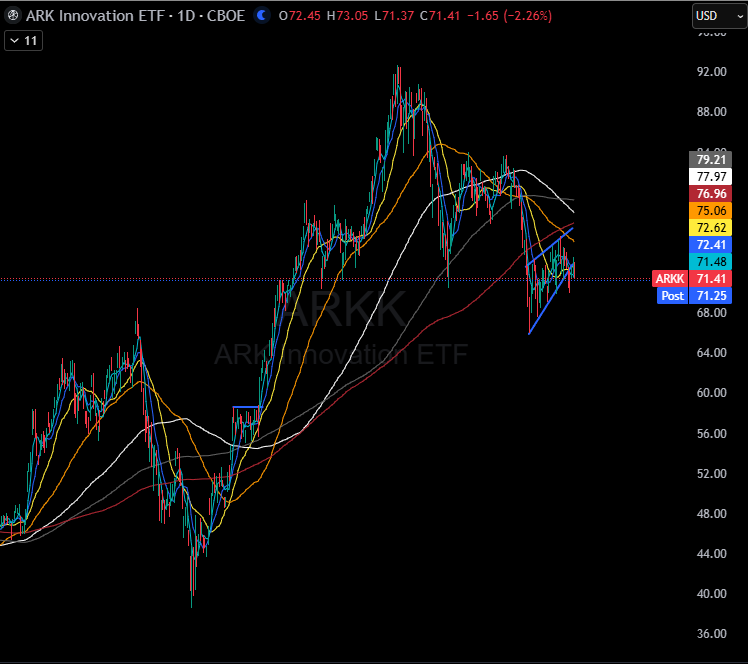
Task: Click the 40.00 price axis label
Action: coord(711,593)
